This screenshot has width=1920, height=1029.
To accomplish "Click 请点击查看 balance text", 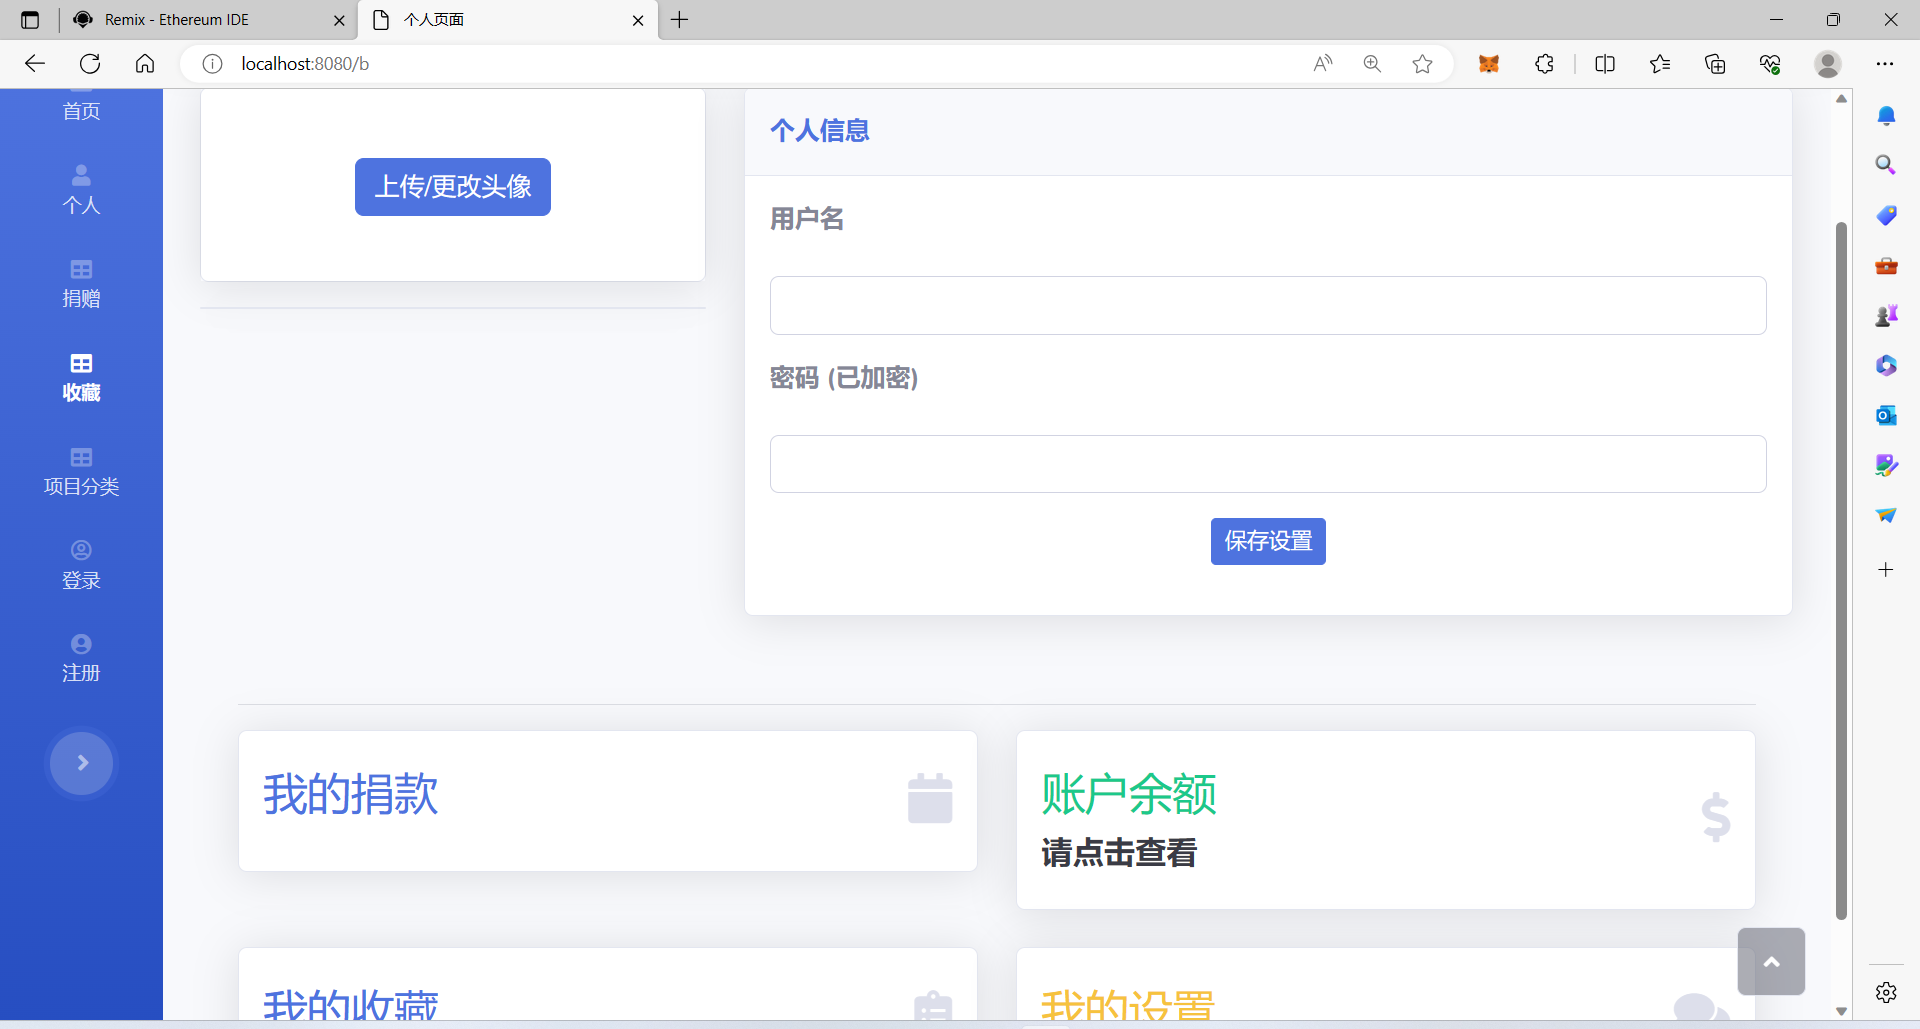I will point(1119,852).
